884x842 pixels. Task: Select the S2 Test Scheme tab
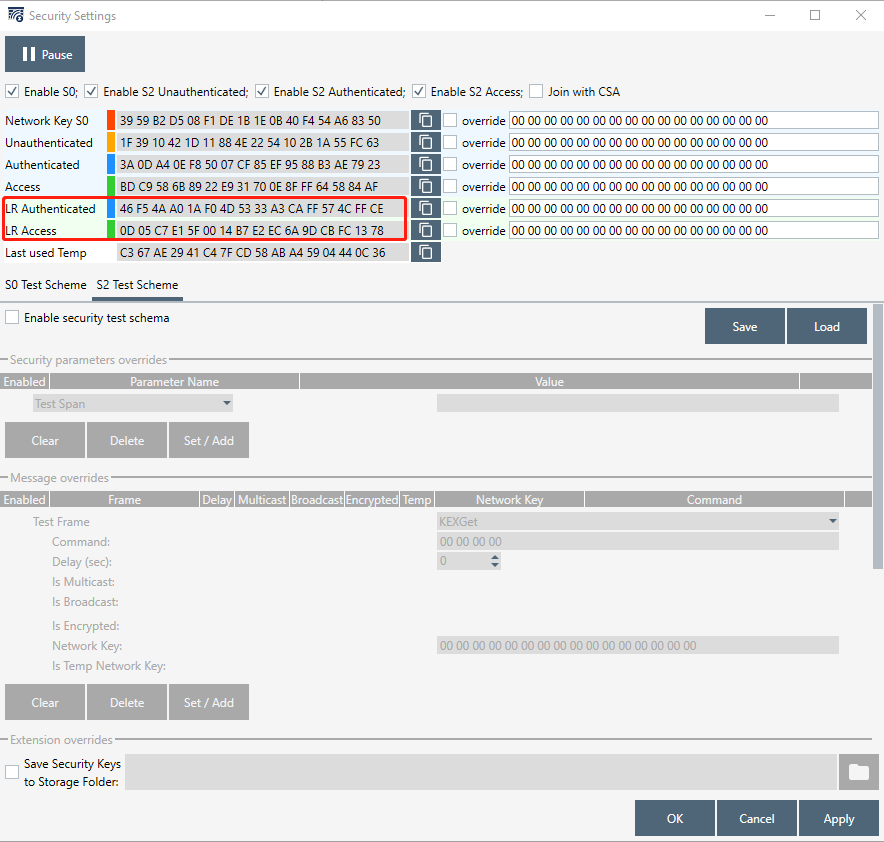tap(137, 285)
